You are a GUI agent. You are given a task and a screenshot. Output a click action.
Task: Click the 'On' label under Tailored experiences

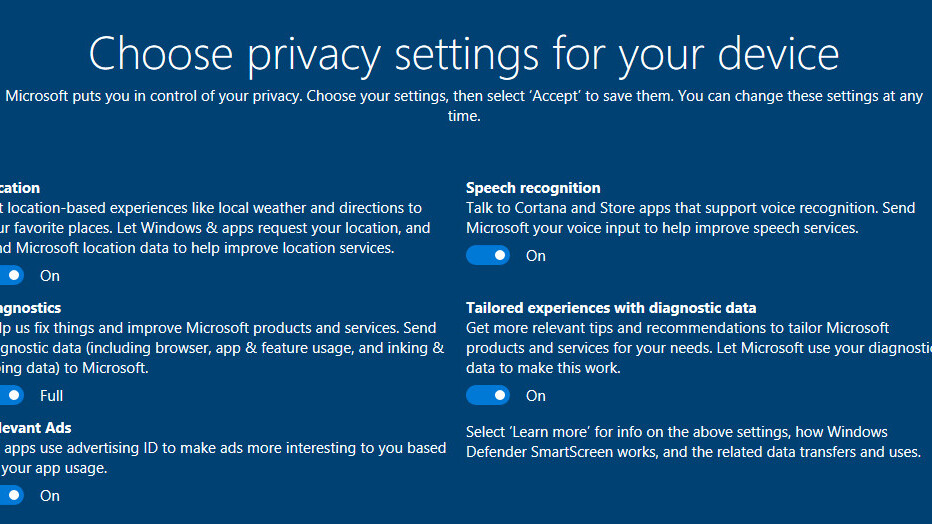coord(536,396)
